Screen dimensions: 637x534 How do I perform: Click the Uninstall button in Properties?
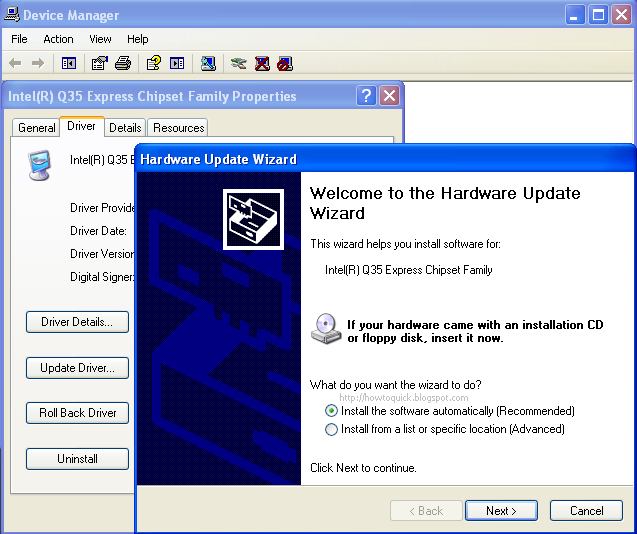77,459
